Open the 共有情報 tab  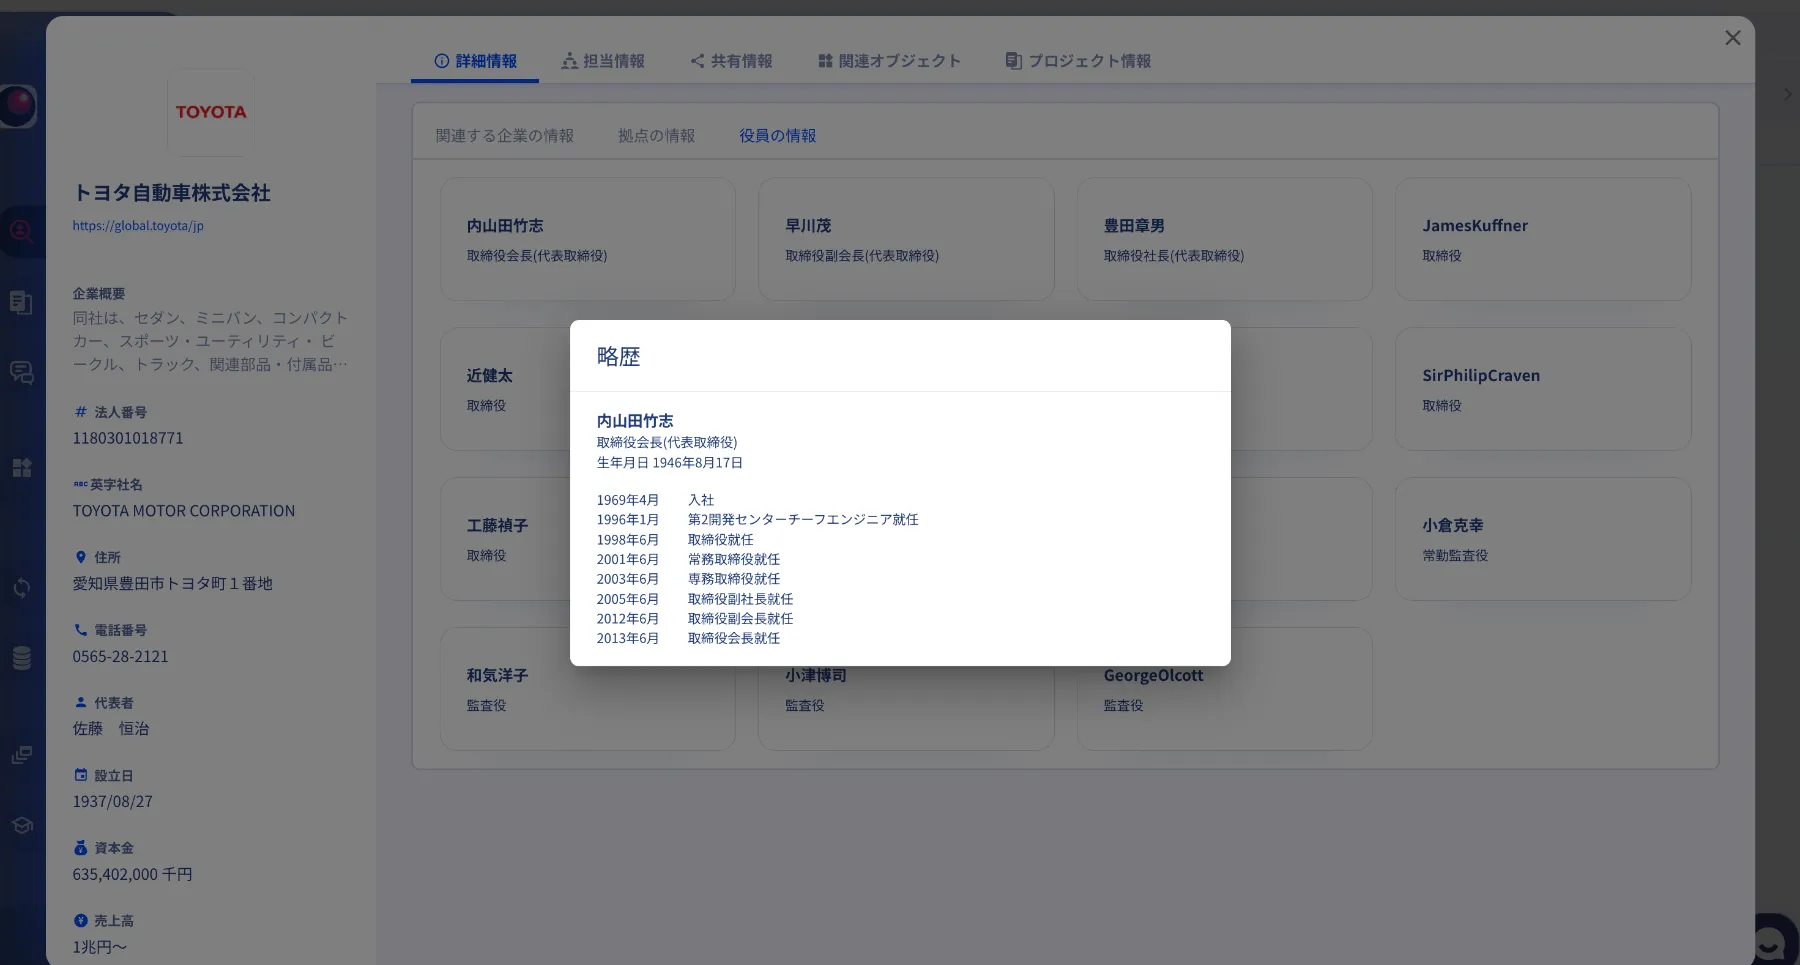[731, 61]
